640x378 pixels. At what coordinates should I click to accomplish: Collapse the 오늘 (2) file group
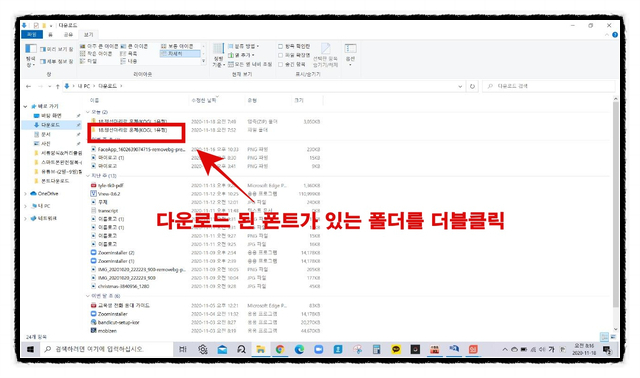click(88, 112)
